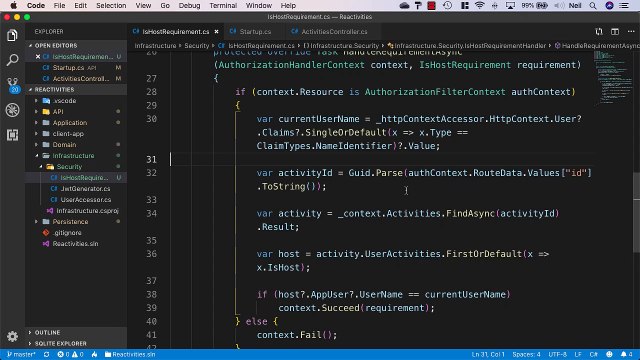Synchronize changes in the status bar
The image size is (640, 360).
click(x=47, y=354)
